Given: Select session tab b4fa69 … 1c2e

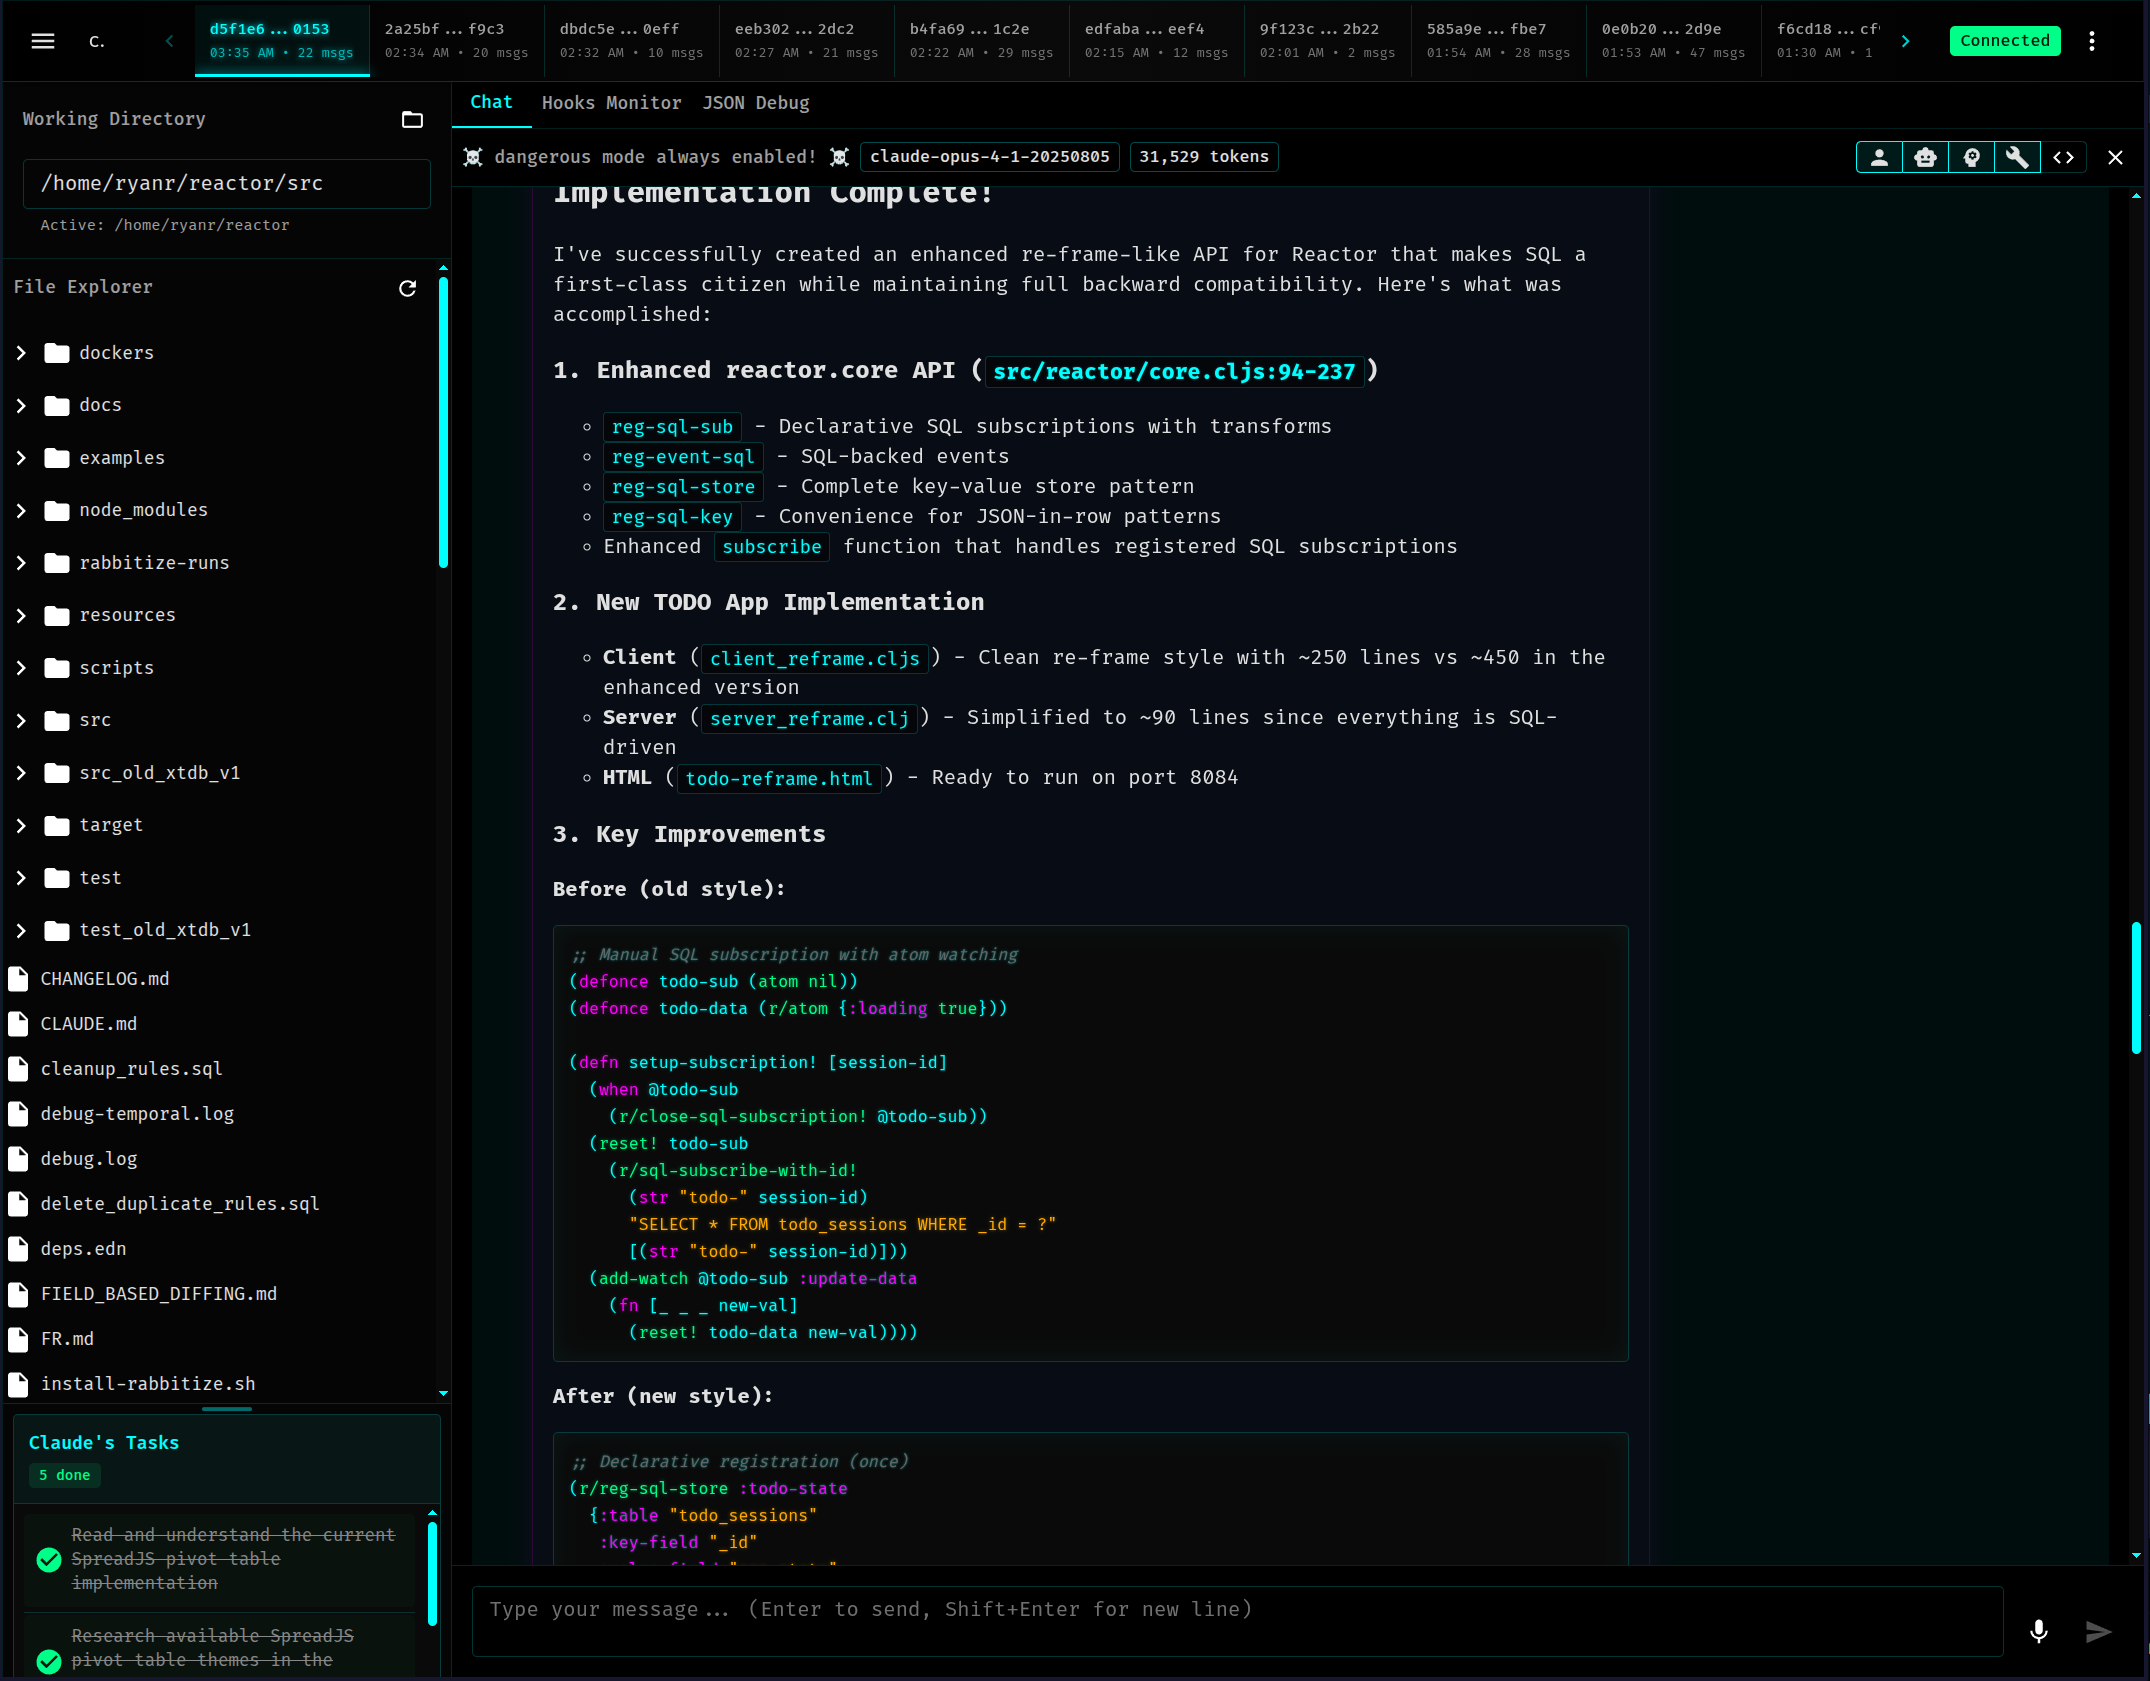Looking at the screenshot, I should 982,41.
